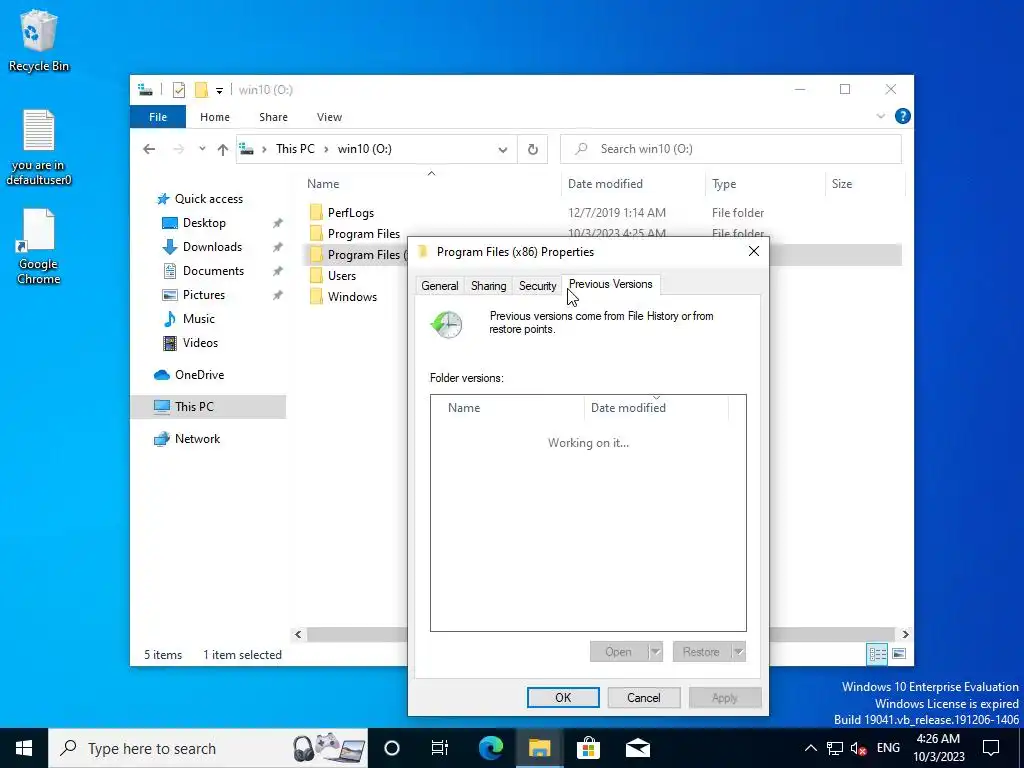The image size is (1024, 768).
Task: Click the Explorer Help question mark icon
Action: click(x=903, y=116)
